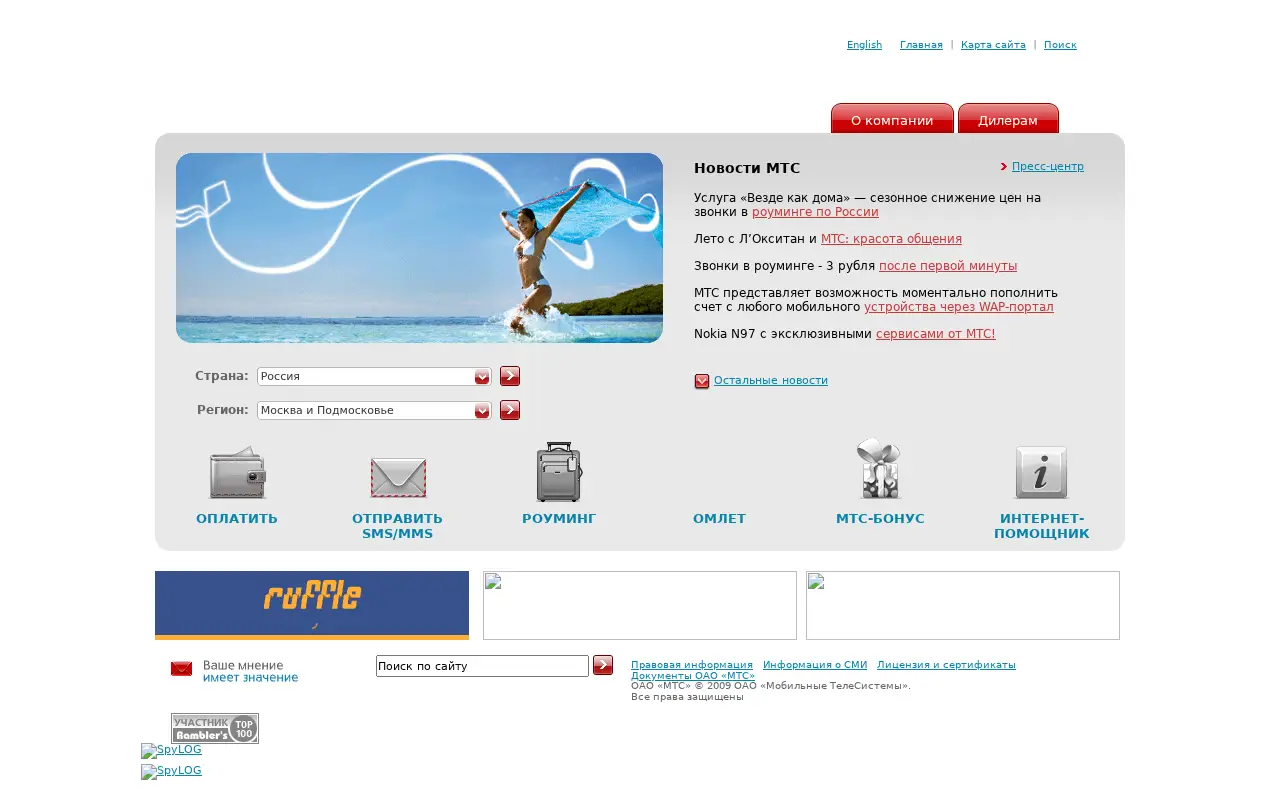This screenshot has width=1280, height=800.
Task: Open the роуминге по России news link
Action: click(815, 212)
